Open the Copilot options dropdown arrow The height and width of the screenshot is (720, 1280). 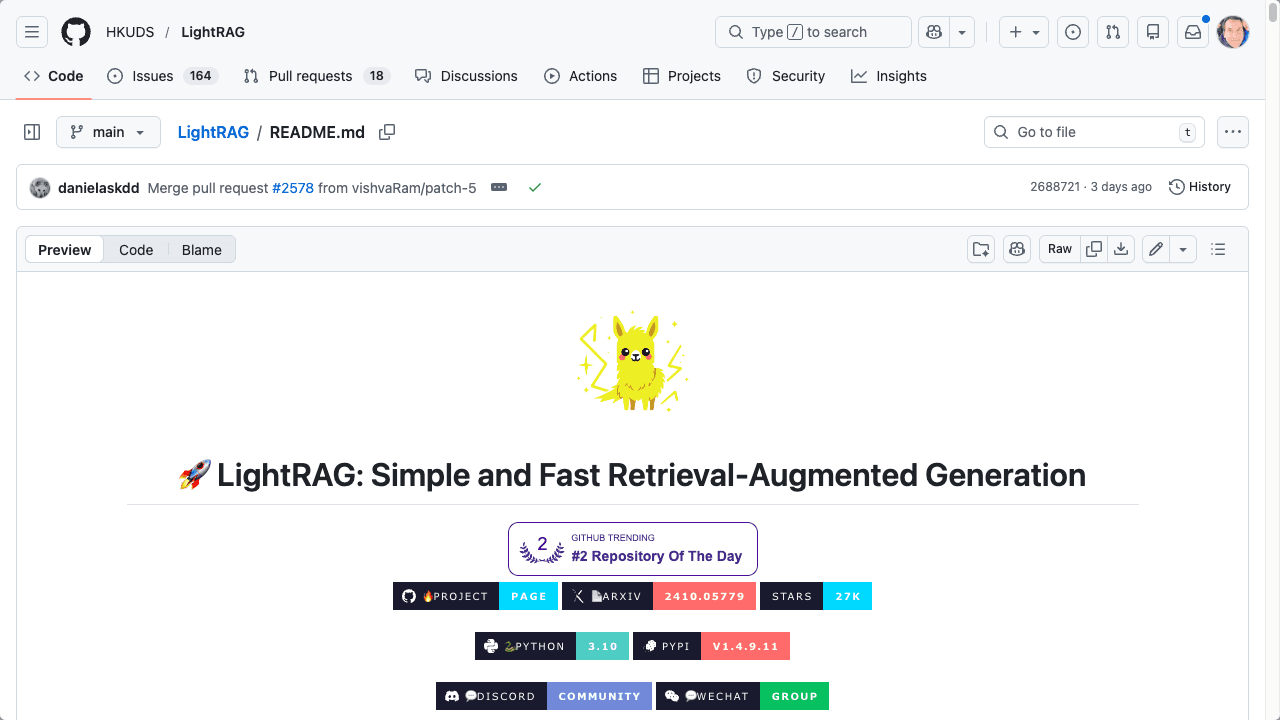[x=962, y=32]
